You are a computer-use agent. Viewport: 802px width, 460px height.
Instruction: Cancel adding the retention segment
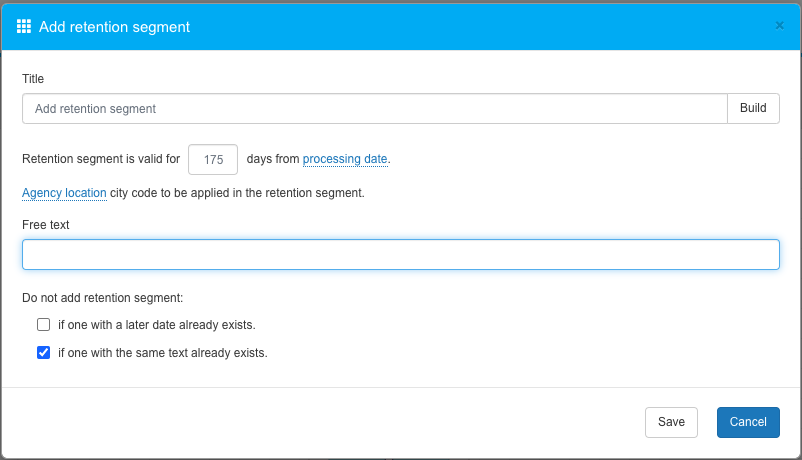tap(748, 423)
